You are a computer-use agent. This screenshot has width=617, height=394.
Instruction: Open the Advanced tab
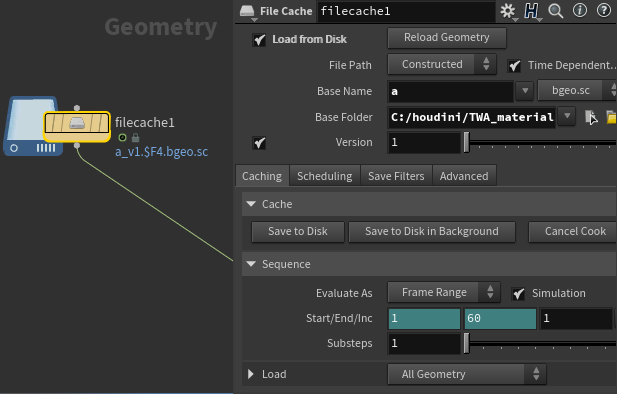[x=464, y=176]
